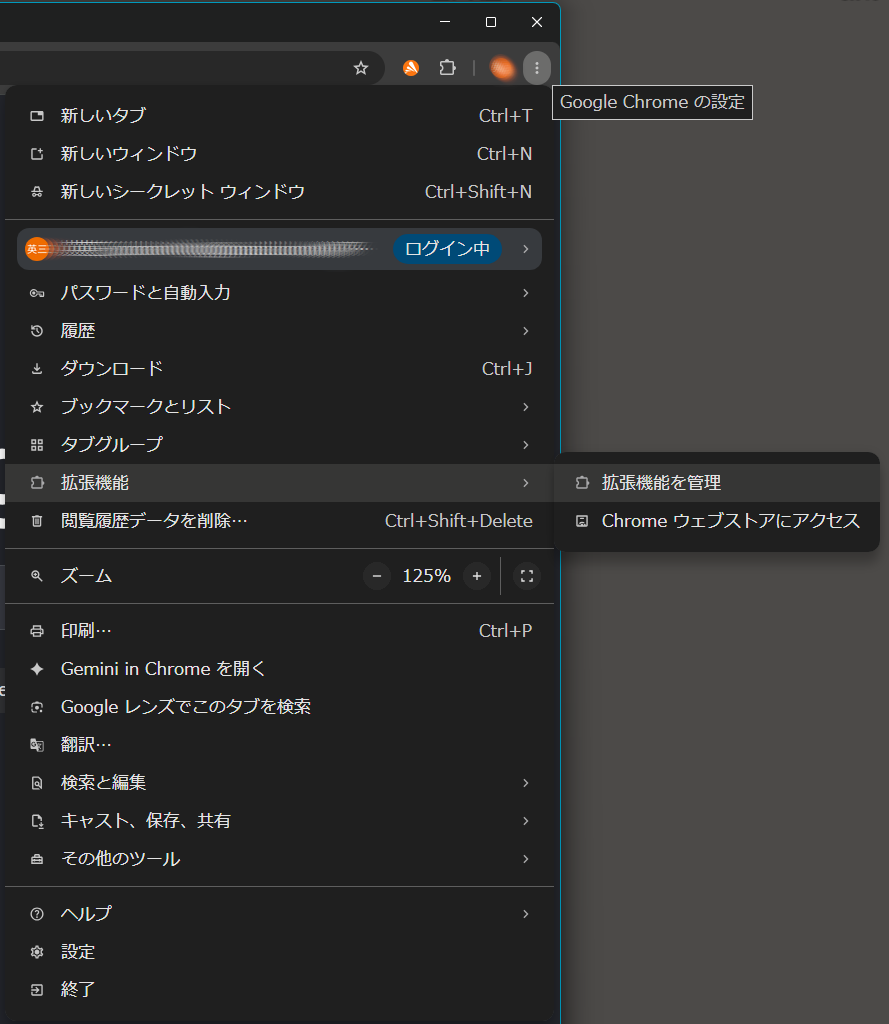Screen dimensions: 889x1024
Task: Click the key icon beside パスワードと自動入力
Action: [37, 293]
